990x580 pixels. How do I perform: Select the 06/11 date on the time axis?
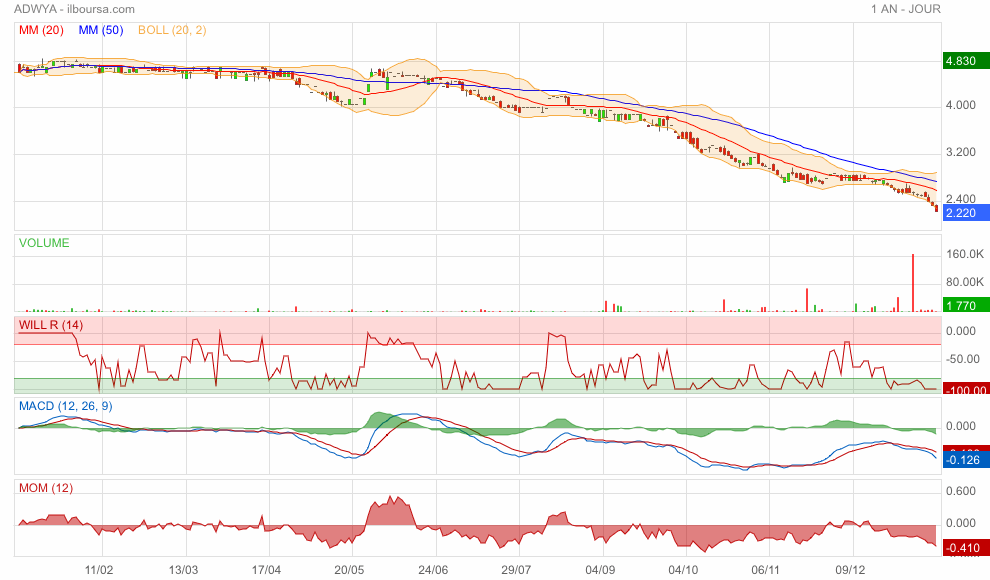pyautogui.click(x=766, y=570)
